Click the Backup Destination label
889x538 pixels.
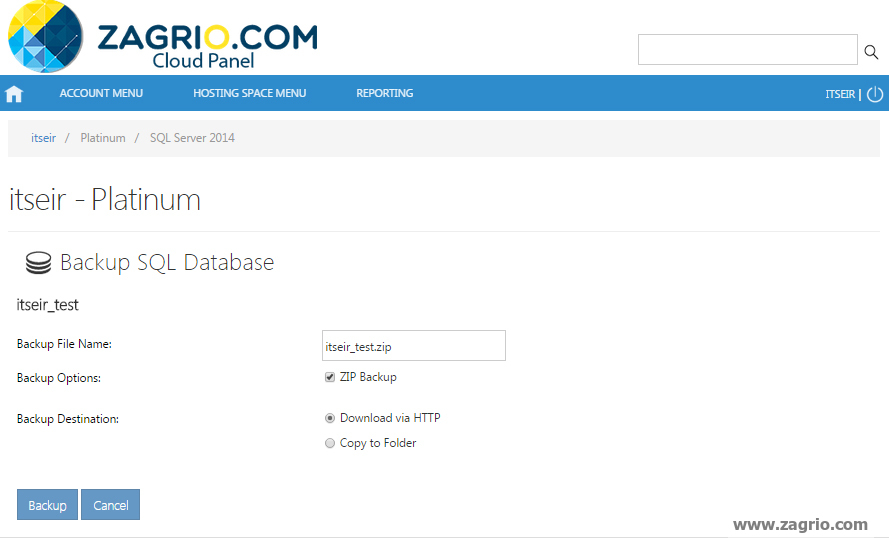click(68, 419)
